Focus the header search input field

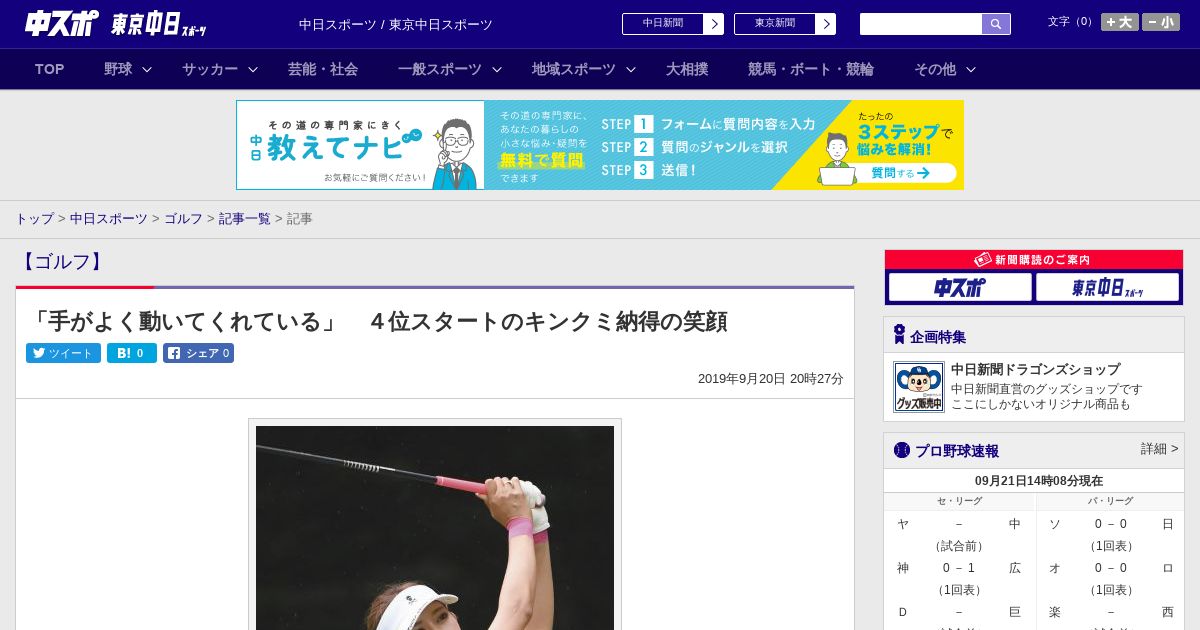[921, 24]
